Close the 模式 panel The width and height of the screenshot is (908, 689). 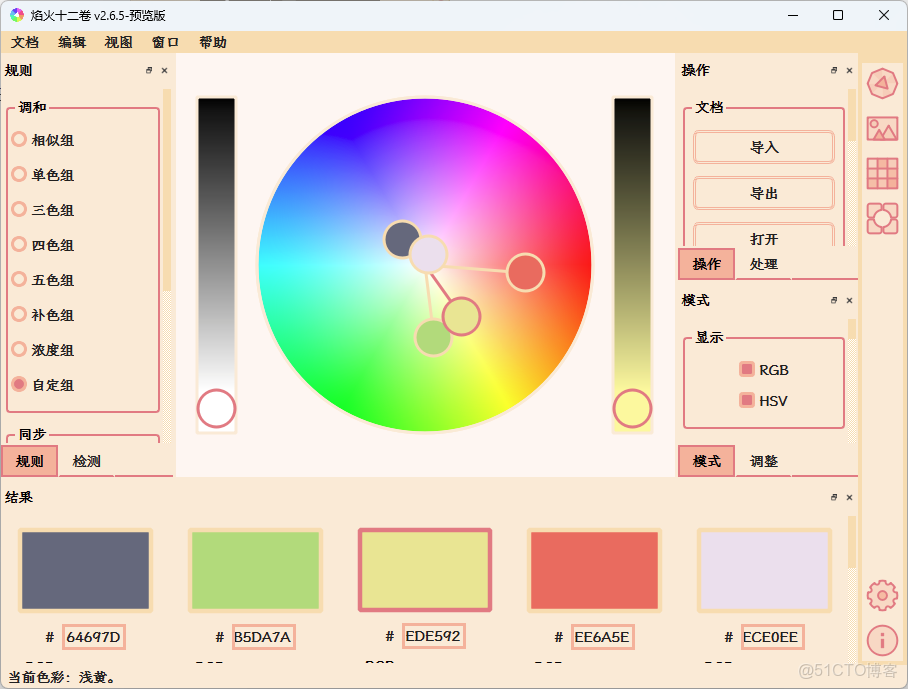click(850, 300)
